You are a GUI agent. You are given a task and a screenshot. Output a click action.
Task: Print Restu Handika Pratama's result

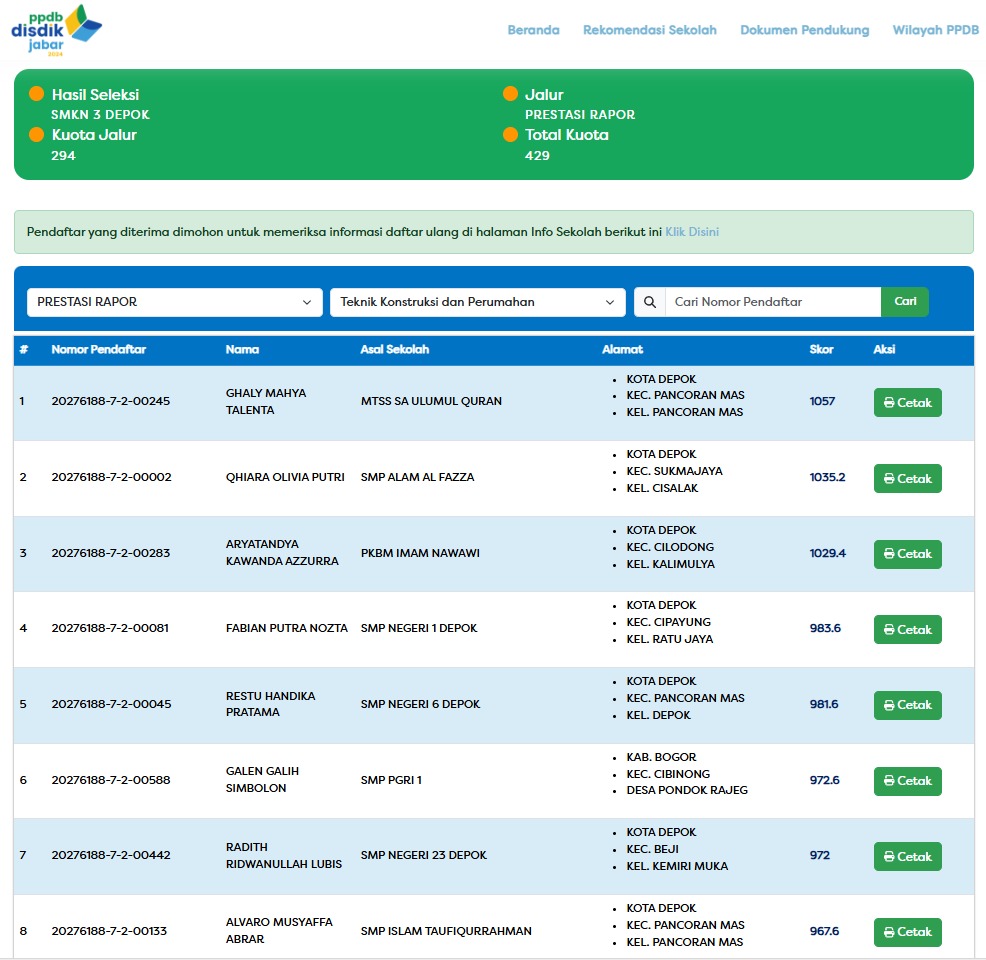907,705
